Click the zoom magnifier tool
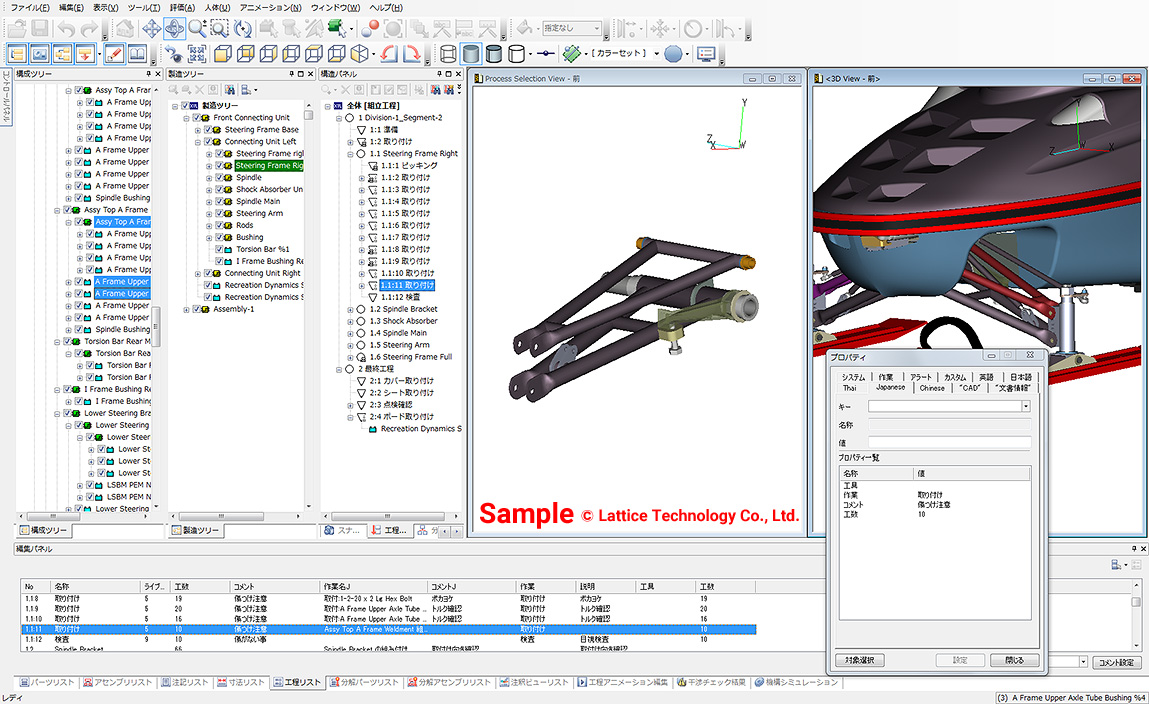 pyautogui.click(x=197, y=29)
